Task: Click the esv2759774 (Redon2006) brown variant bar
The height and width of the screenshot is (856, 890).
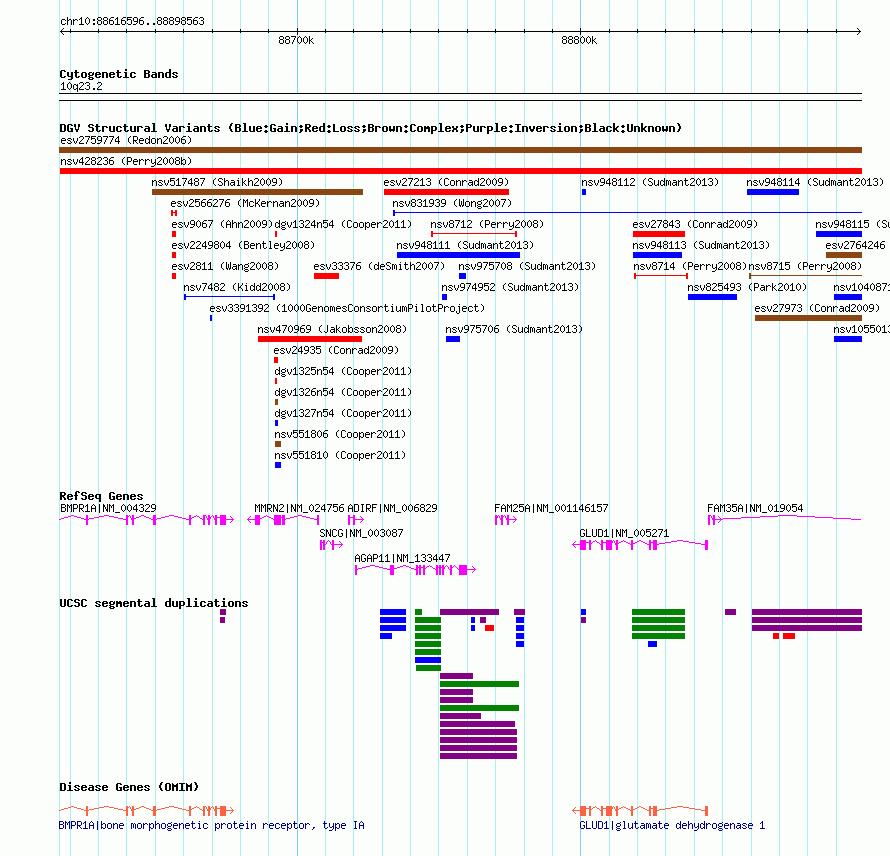Action: [x=460, y=150]
